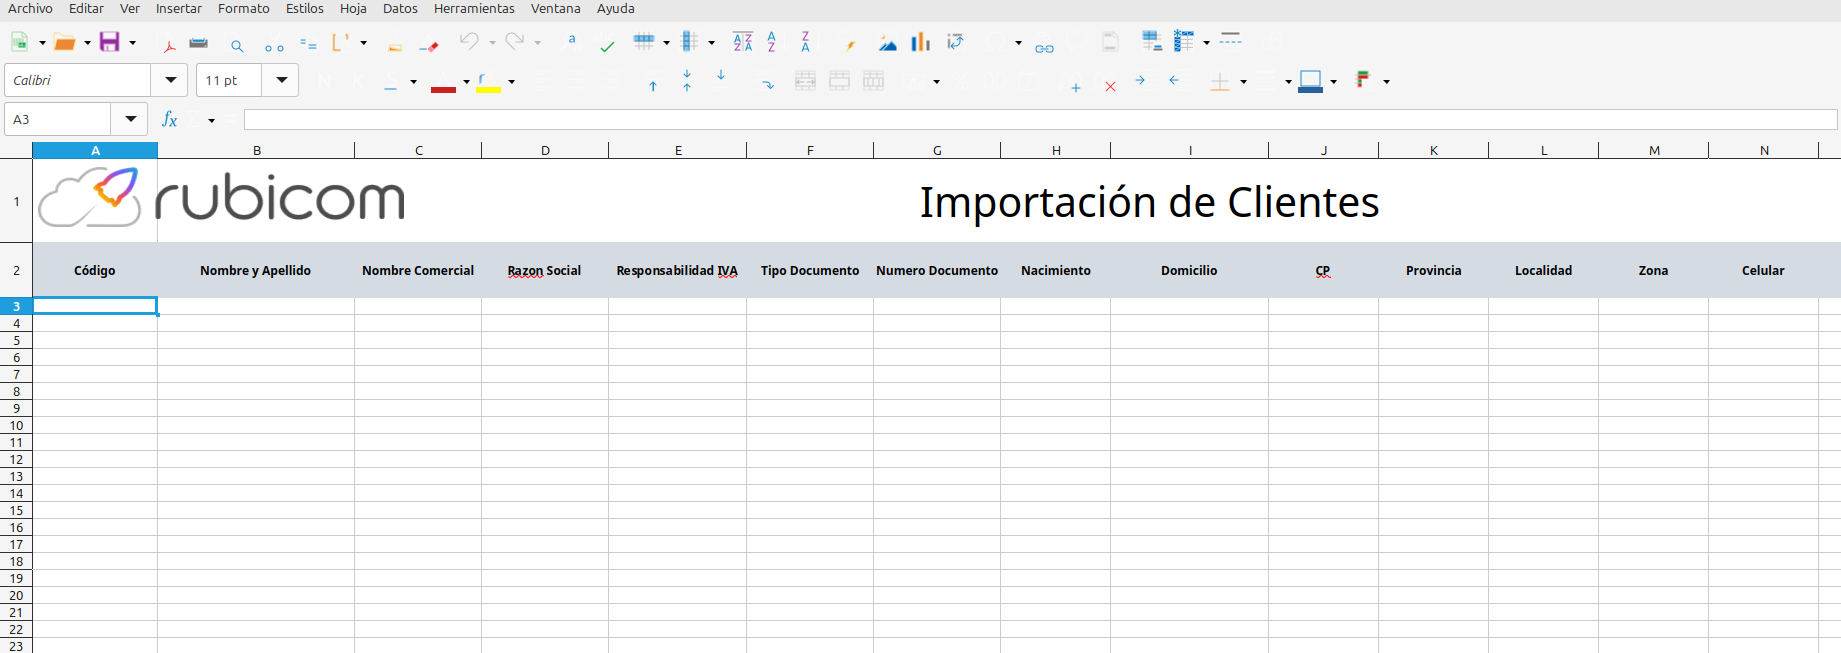
Task: Expand the Calibri font name dropdown
Action: [x=170, y=80]
